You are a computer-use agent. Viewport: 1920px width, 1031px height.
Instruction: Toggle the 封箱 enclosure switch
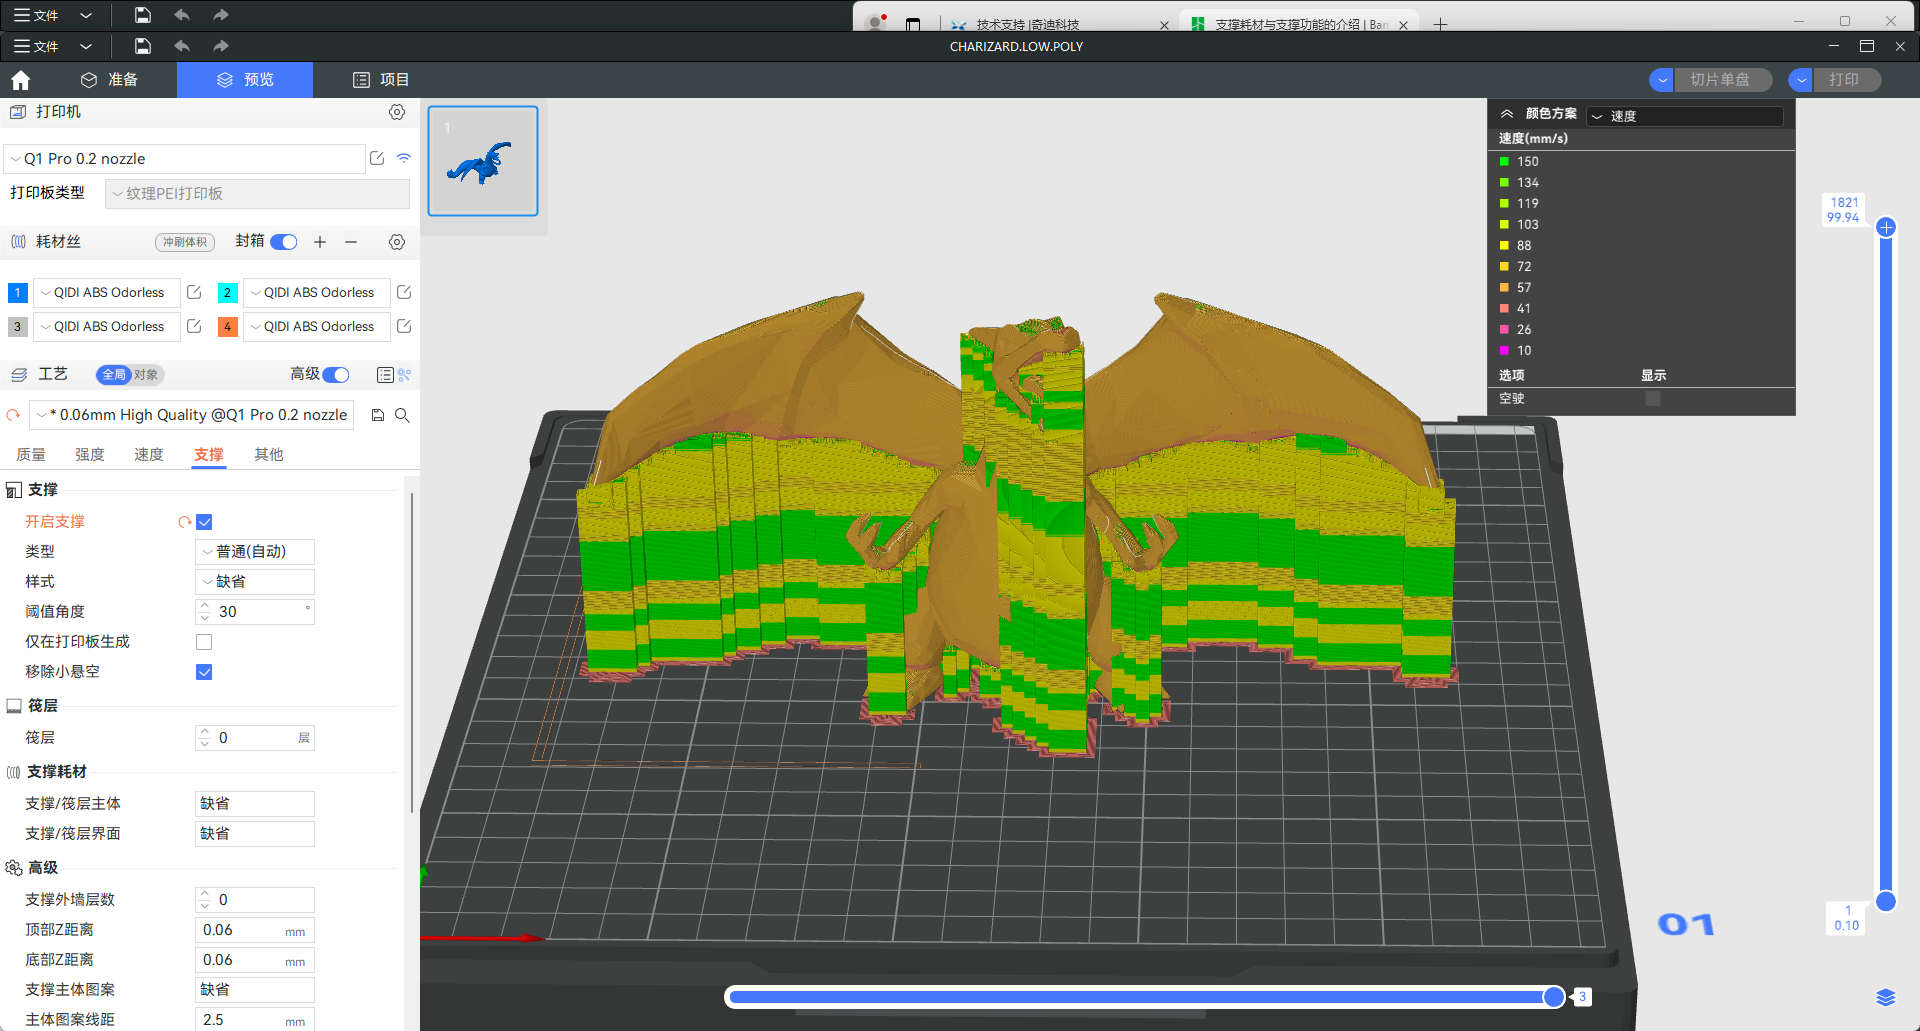(284, 242)
